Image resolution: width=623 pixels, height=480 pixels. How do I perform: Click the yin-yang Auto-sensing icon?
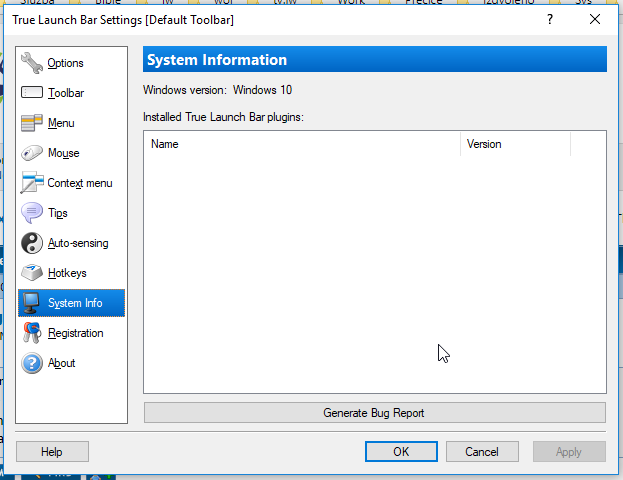tap(32, 243)
